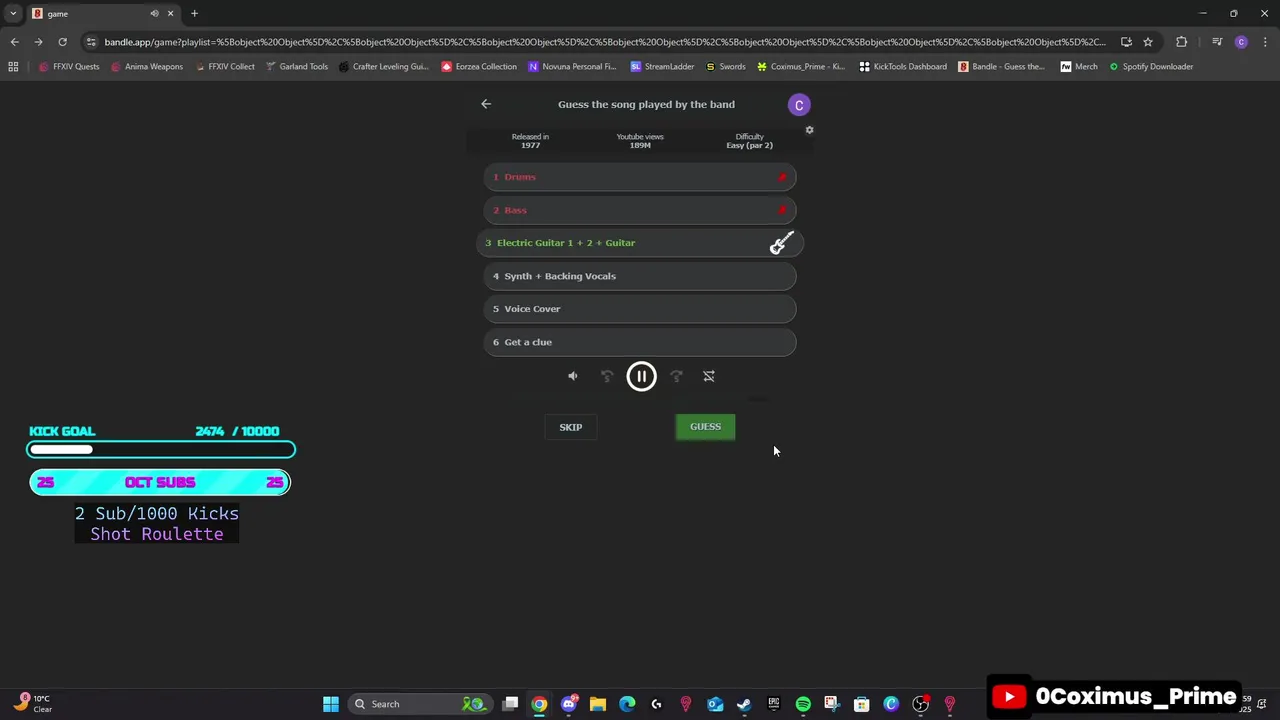Open the Garland Tools bookmark
1280x720 pixels.
coord(296,67)
